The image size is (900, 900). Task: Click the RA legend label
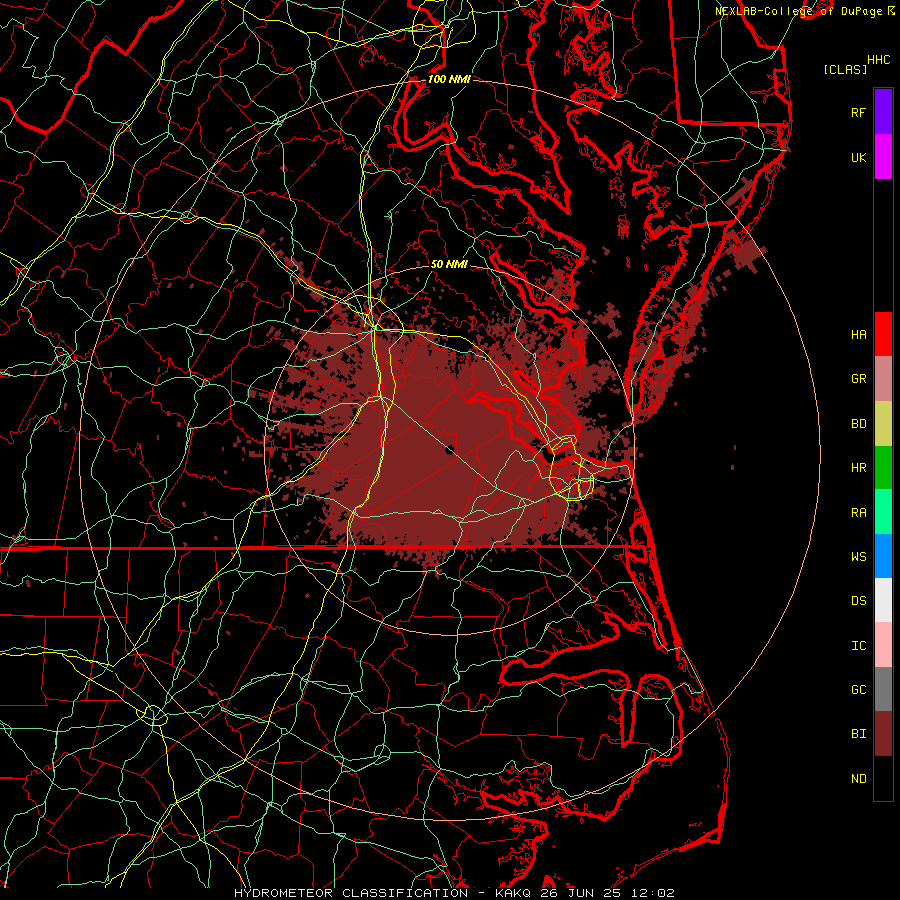click(858, 513)
